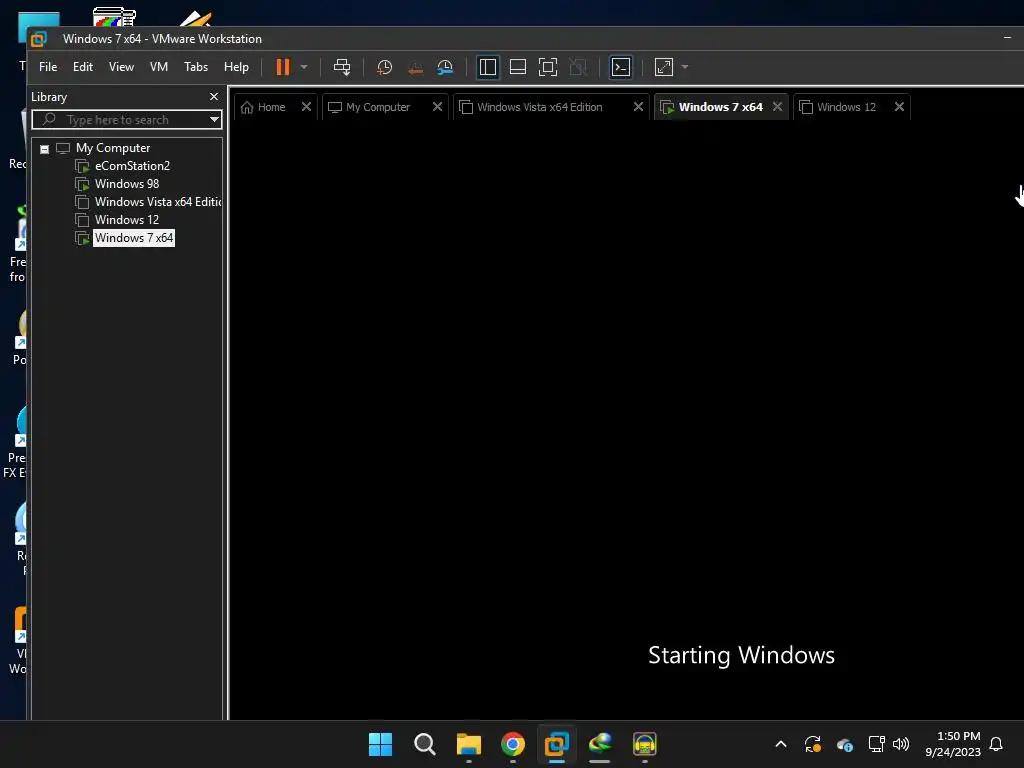Open Internet Download Manager taskbar icon
1024x768 pixels.
600,744
